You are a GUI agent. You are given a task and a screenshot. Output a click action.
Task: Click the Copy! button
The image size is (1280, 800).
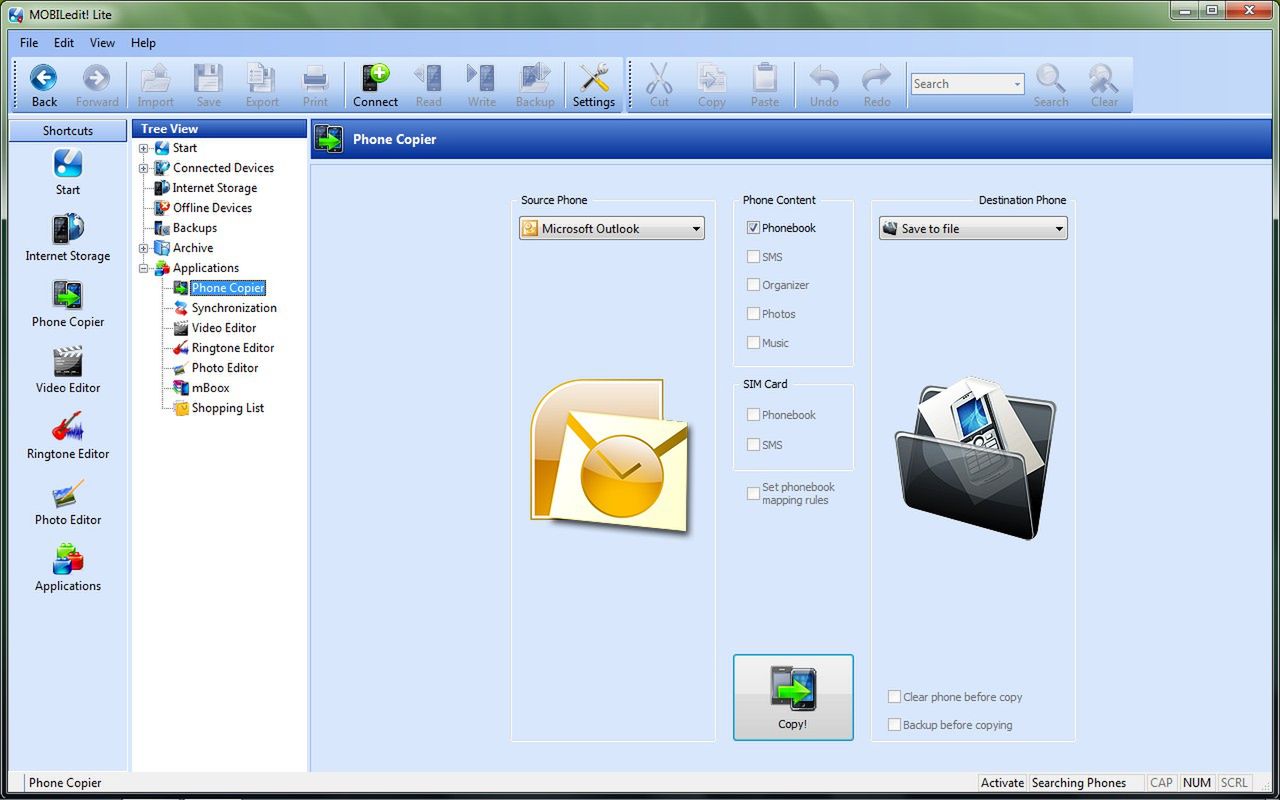pos(793,697)
